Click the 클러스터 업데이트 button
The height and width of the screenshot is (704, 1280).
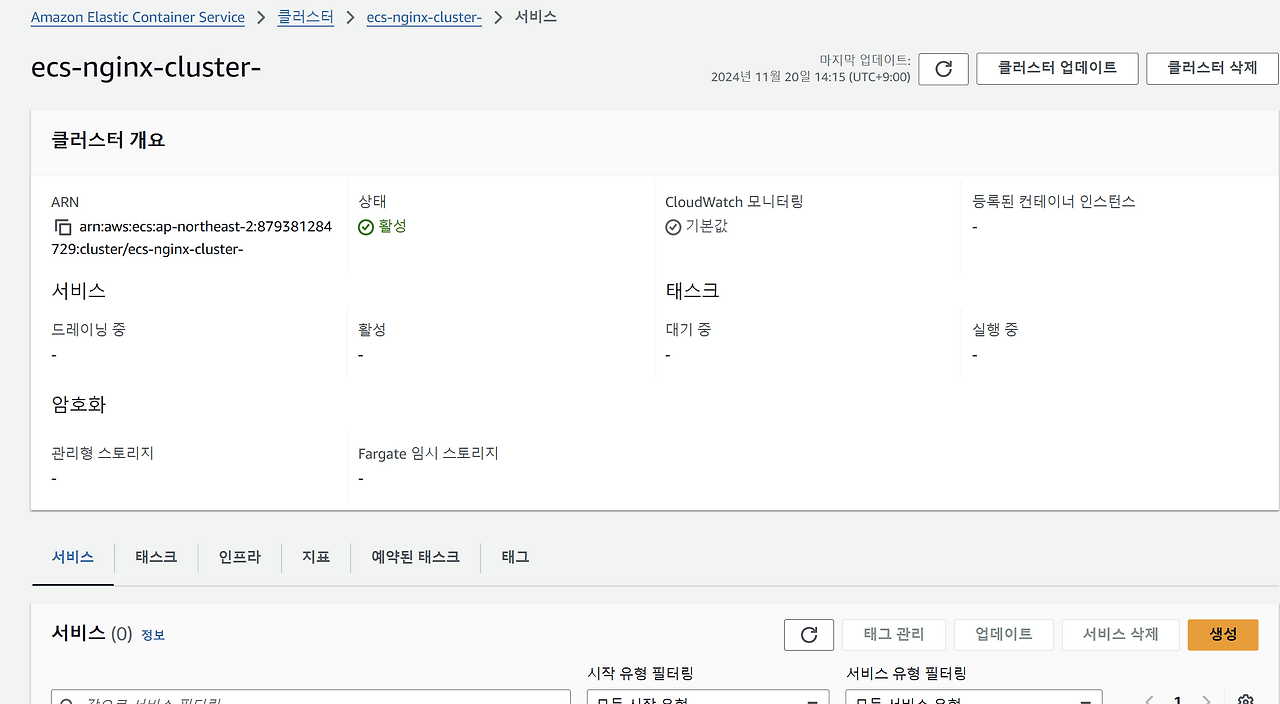[x=1057, y=69]
